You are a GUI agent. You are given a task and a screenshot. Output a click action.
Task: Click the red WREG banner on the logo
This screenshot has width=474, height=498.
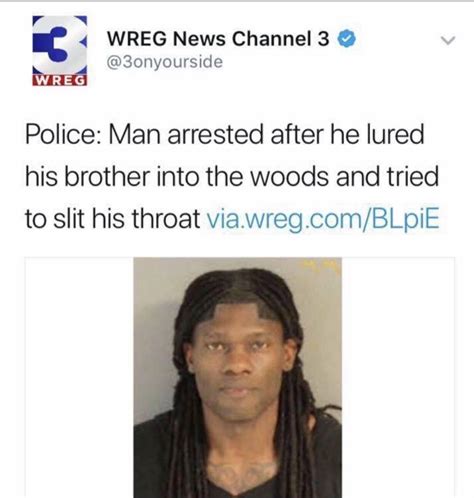tap(60, 80)
